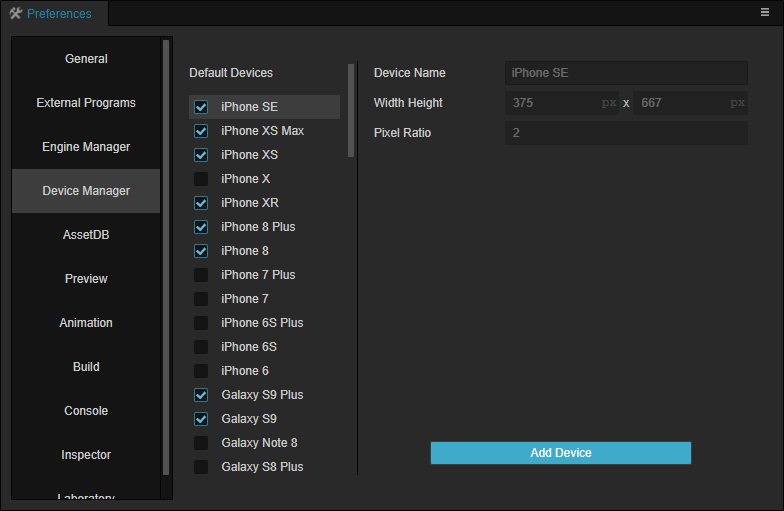This screenshot has width=784, height=511.
Task: Uncheck the iPhone SE checkbox
Action: point(201,107)
